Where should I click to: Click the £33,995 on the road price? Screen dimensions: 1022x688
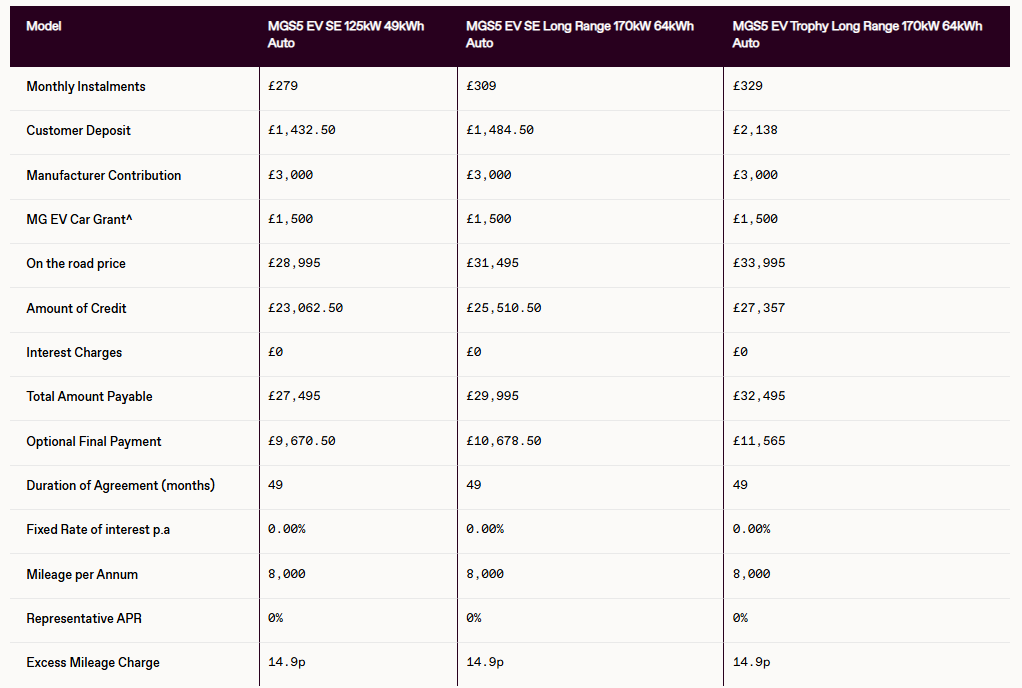759,264
